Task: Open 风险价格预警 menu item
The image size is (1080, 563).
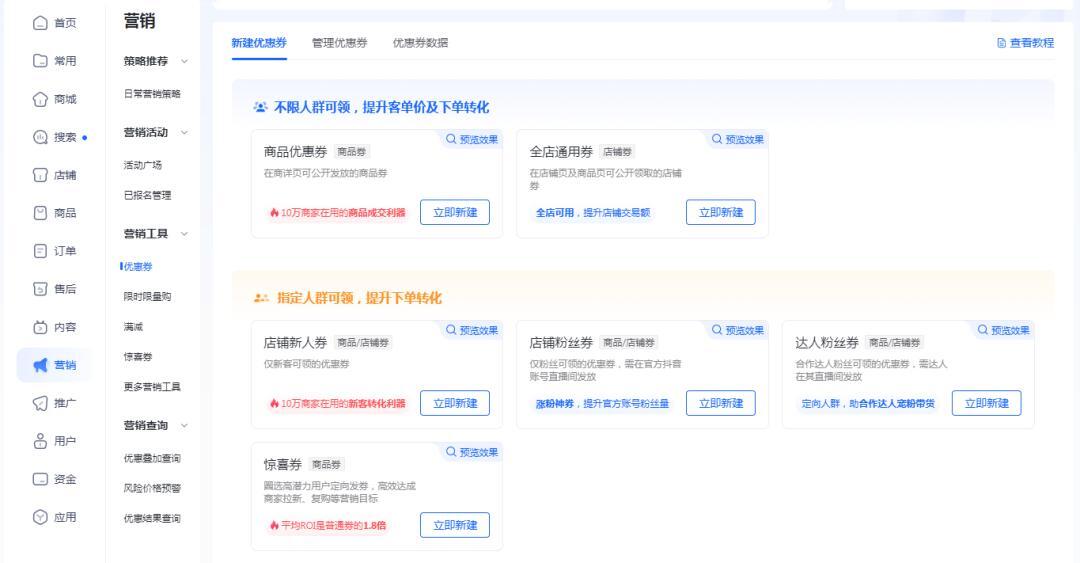Action: point(152,488)
